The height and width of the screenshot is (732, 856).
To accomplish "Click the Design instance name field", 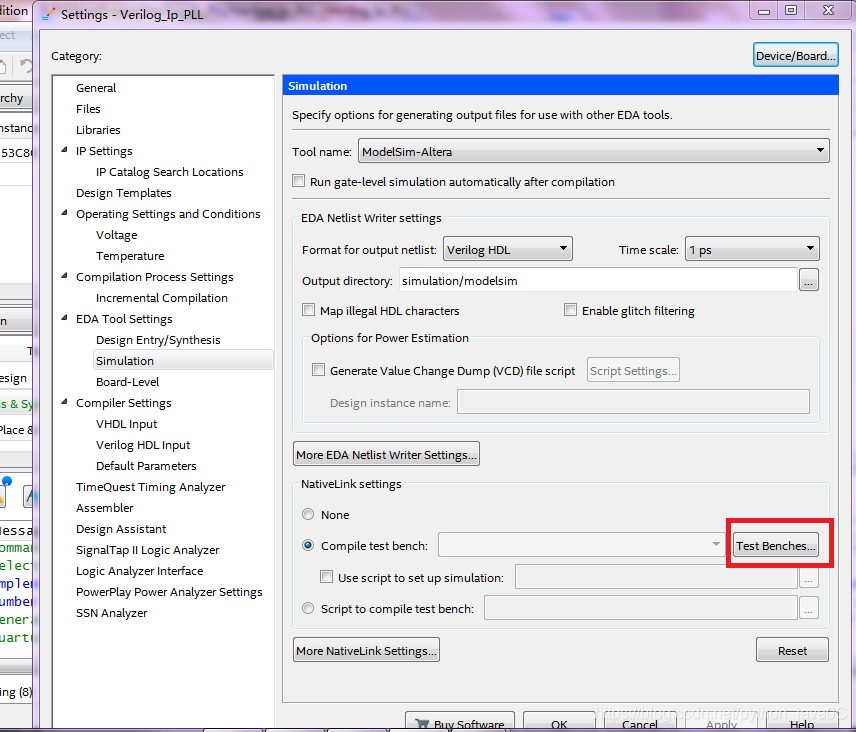I will coord(633,402).
